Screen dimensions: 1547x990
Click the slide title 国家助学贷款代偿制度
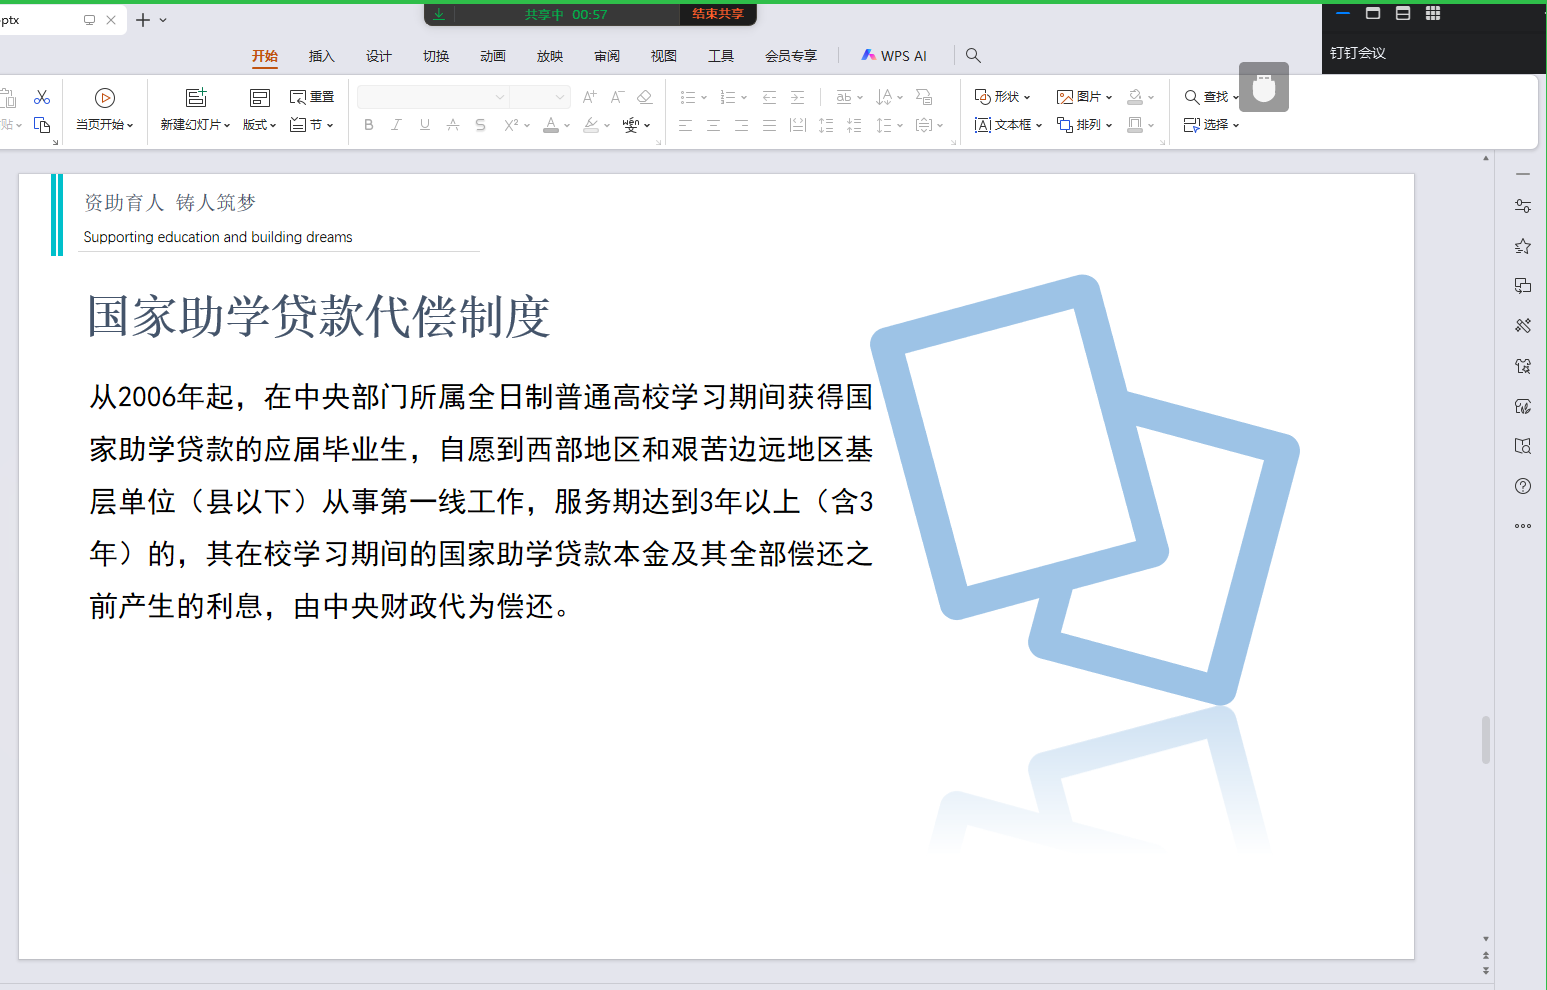pyautogui.click(x=319, y=317)
